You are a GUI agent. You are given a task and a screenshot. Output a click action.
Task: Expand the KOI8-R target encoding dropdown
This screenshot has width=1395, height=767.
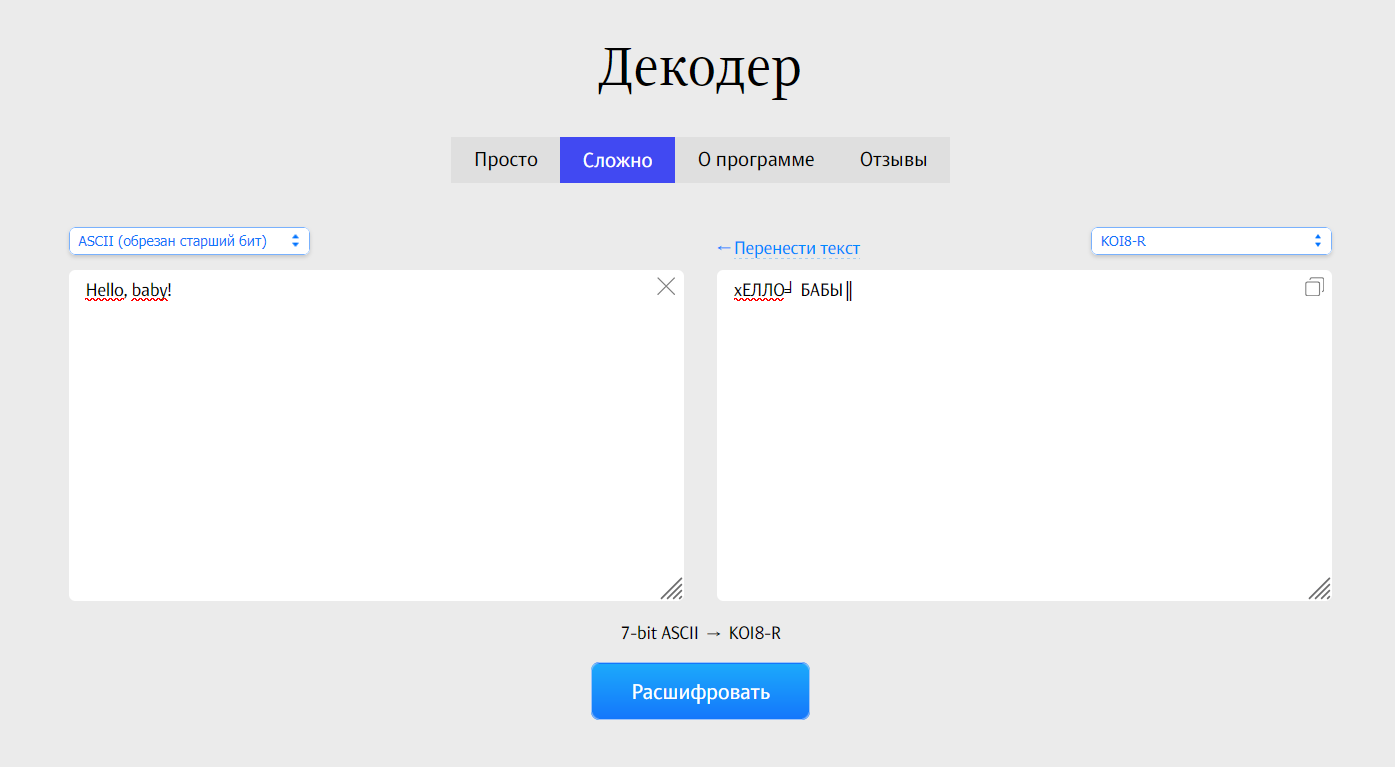click(1210, 241)
